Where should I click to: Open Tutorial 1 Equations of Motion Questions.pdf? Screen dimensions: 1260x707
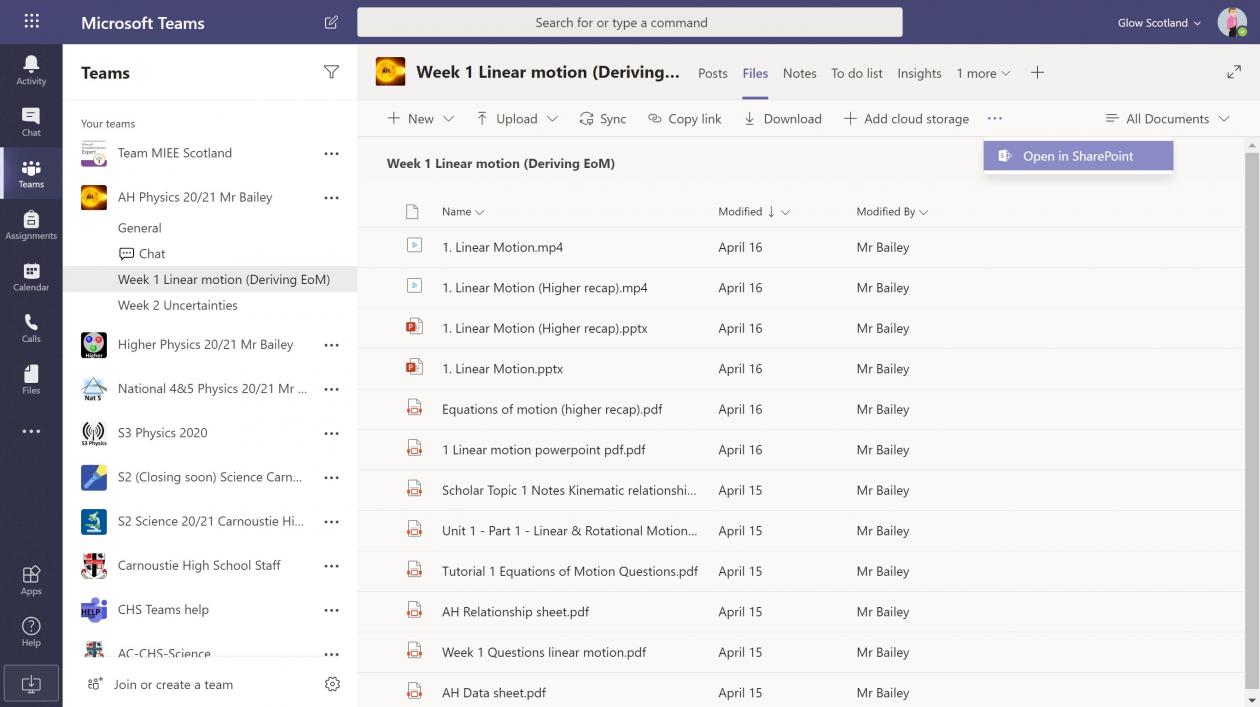click(x=570, y=571)
